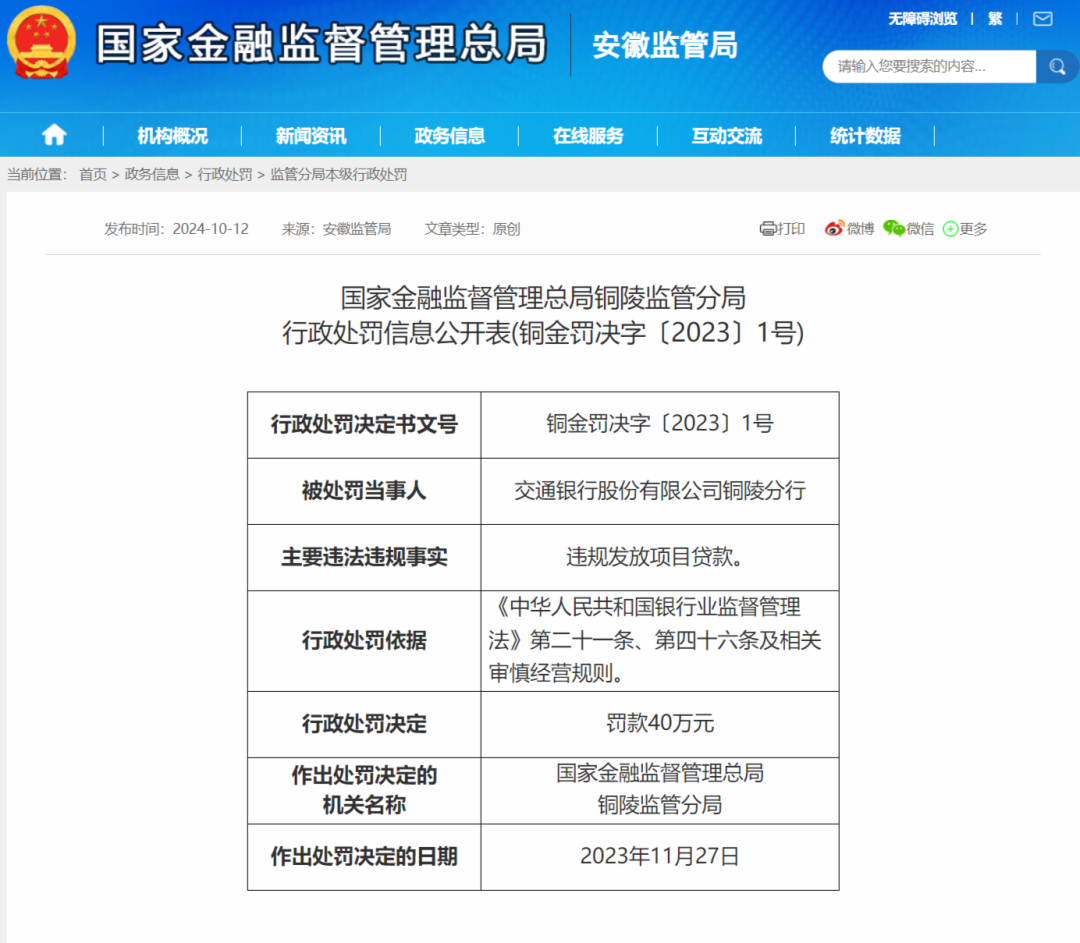Click the national emblem logo
This screenshot has width=1080, height=943.
(x=41, y=43)
